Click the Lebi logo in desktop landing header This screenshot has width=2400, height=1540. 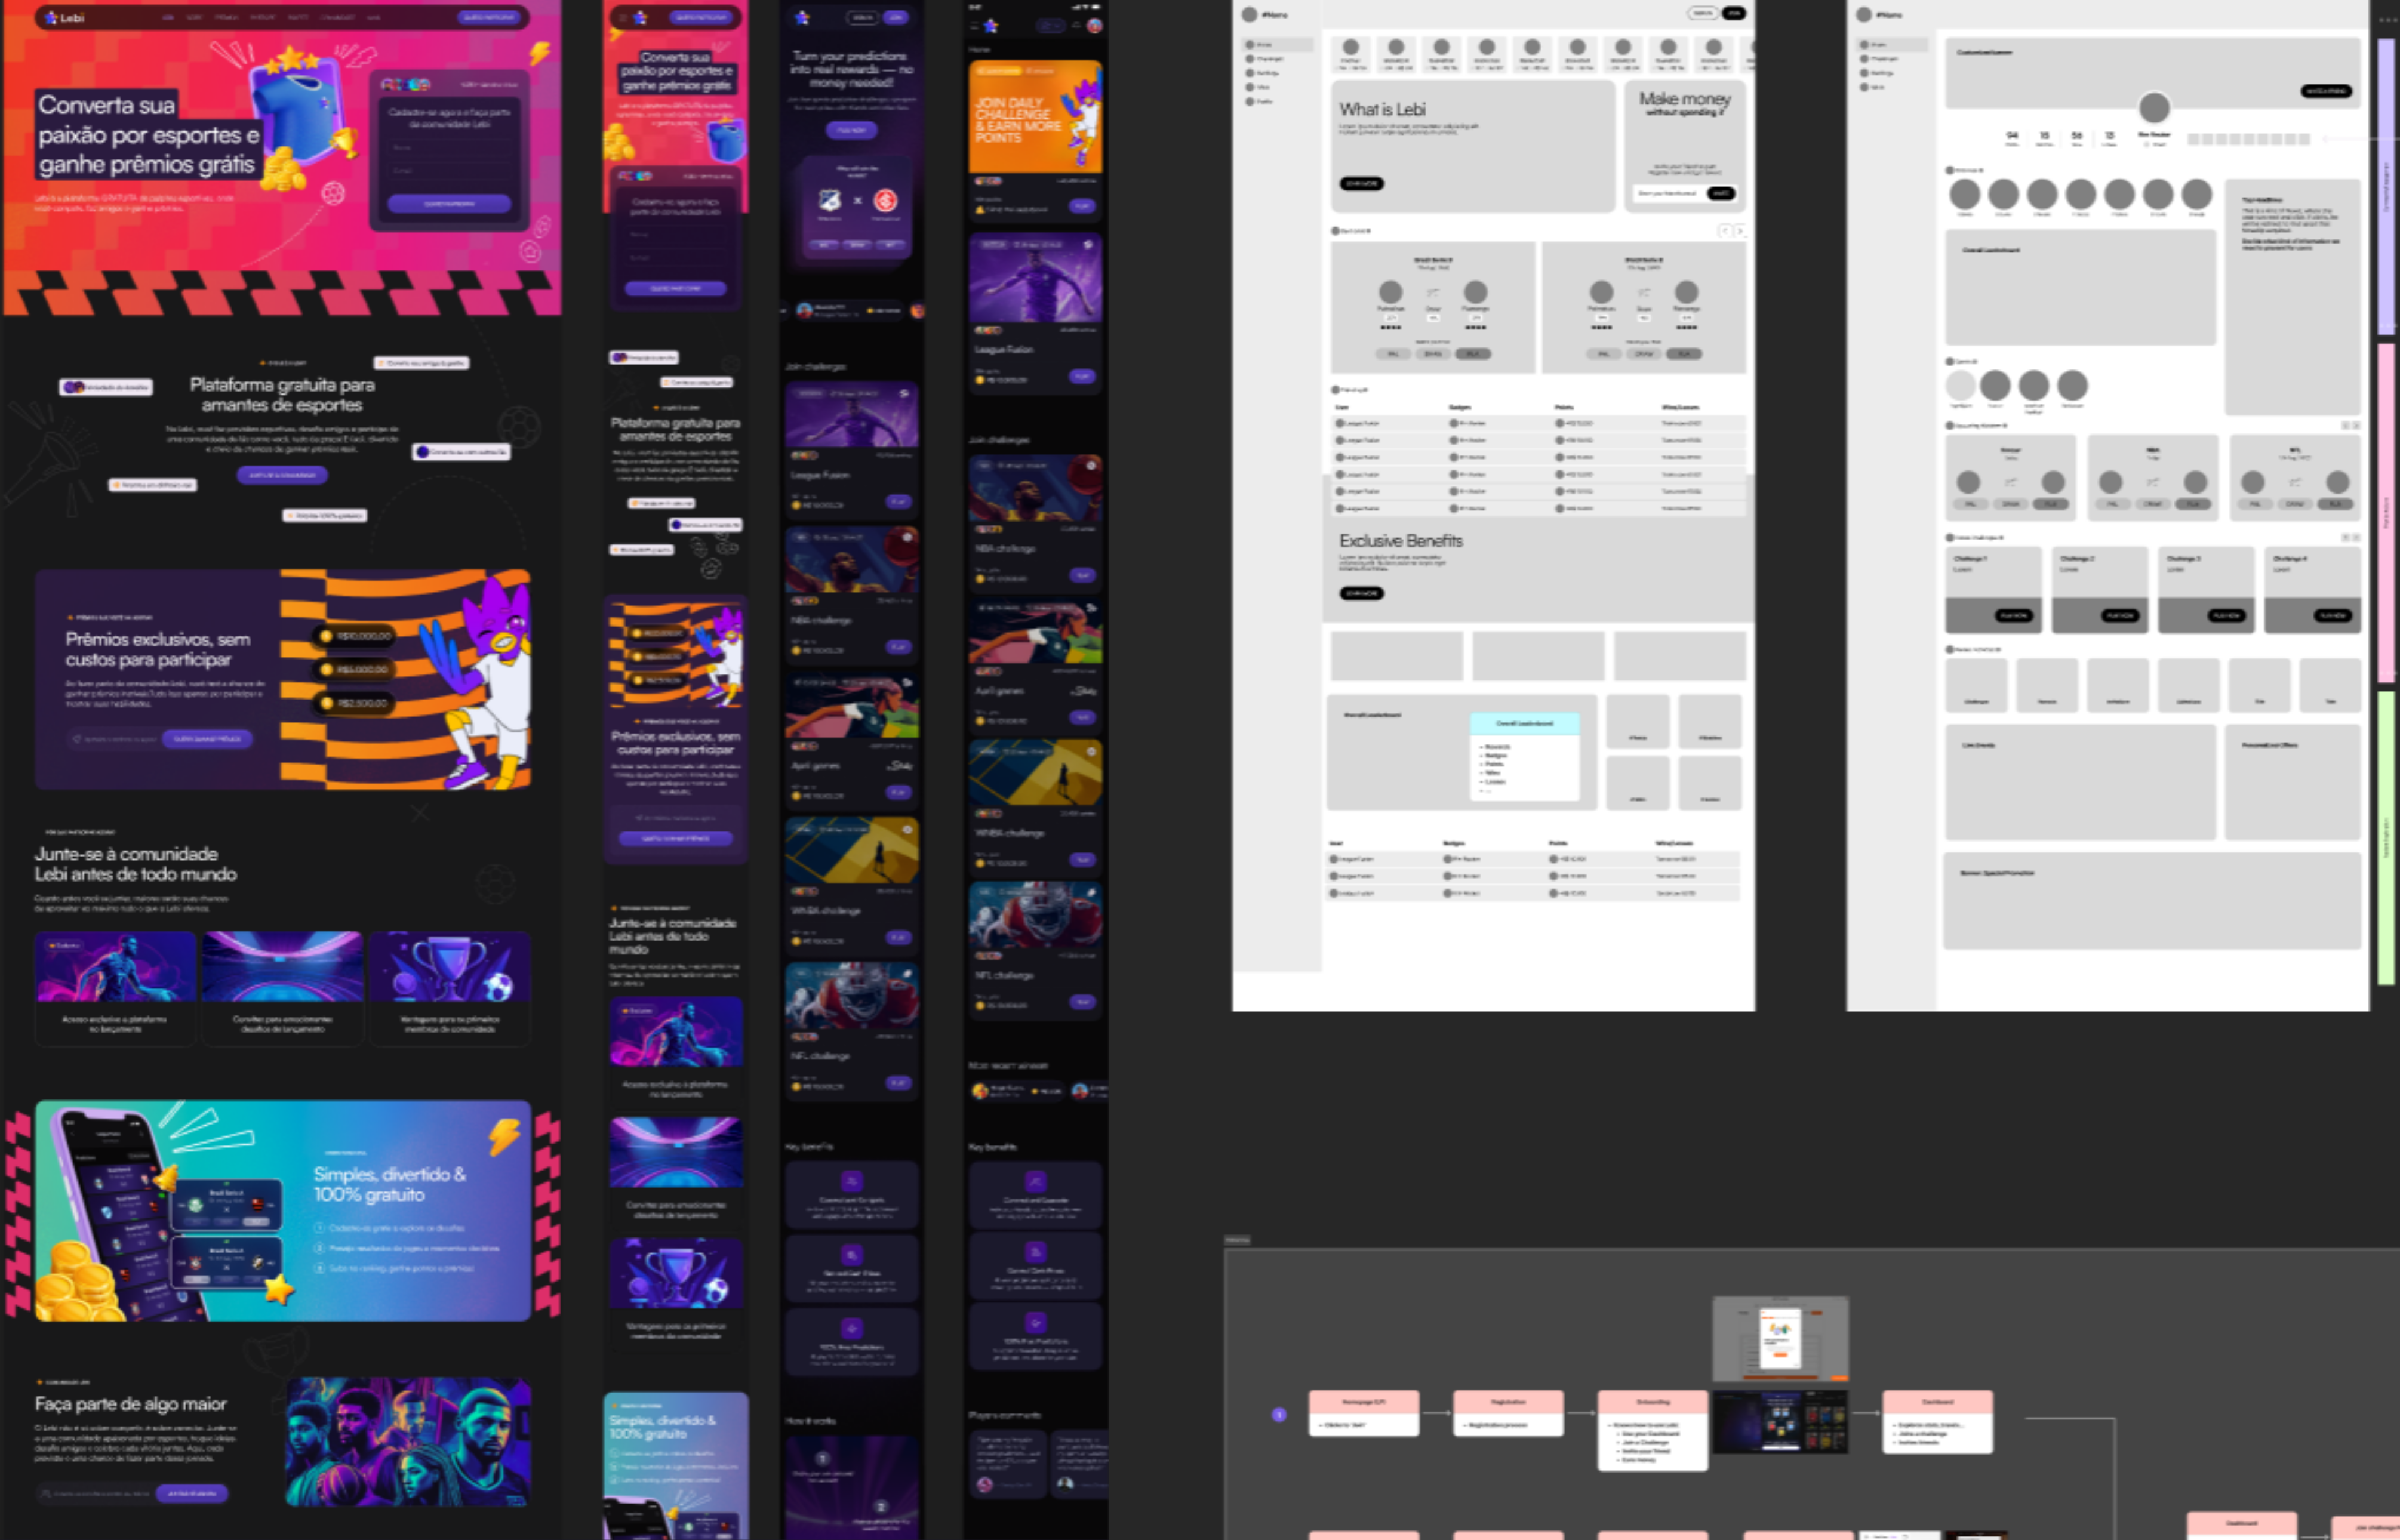coord(65,17)
